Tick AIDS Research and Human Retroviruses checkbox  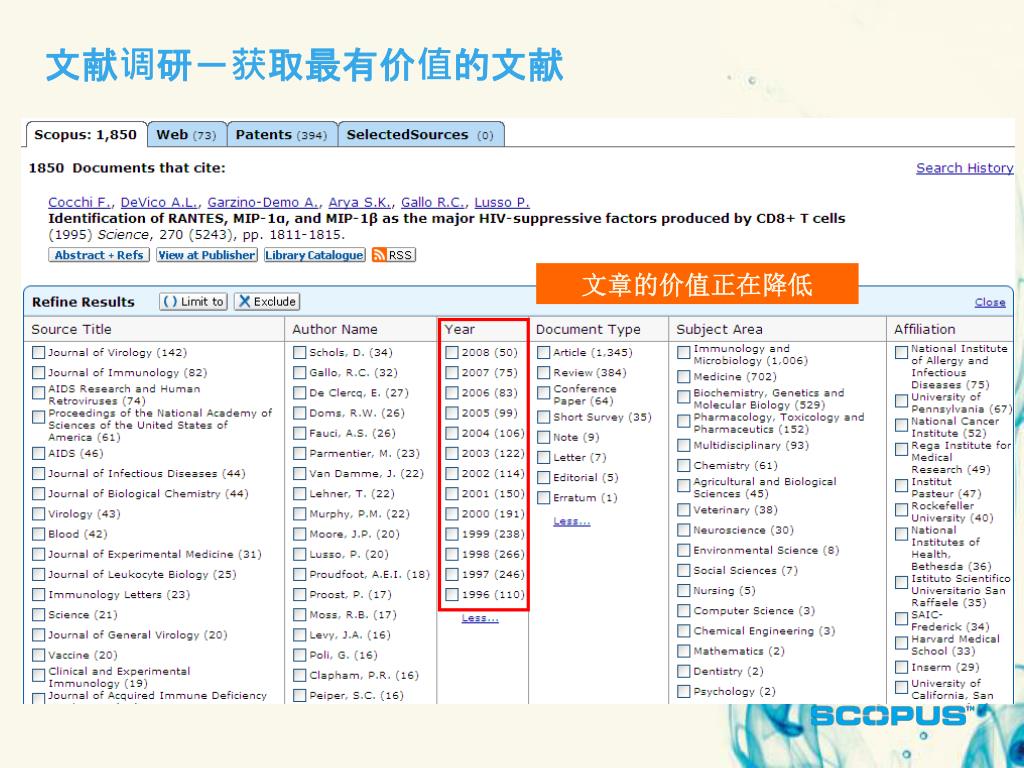(39, 392)
